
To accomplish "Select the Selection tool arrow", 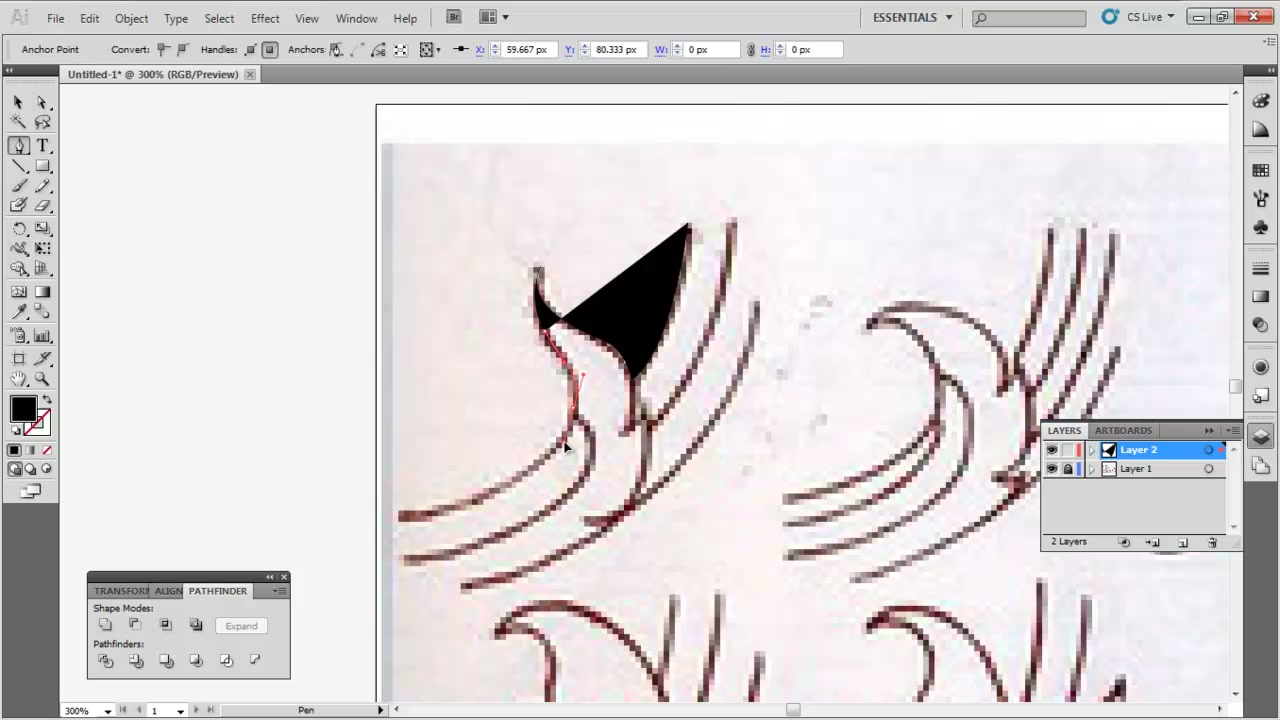I will (x=18, y=102).
